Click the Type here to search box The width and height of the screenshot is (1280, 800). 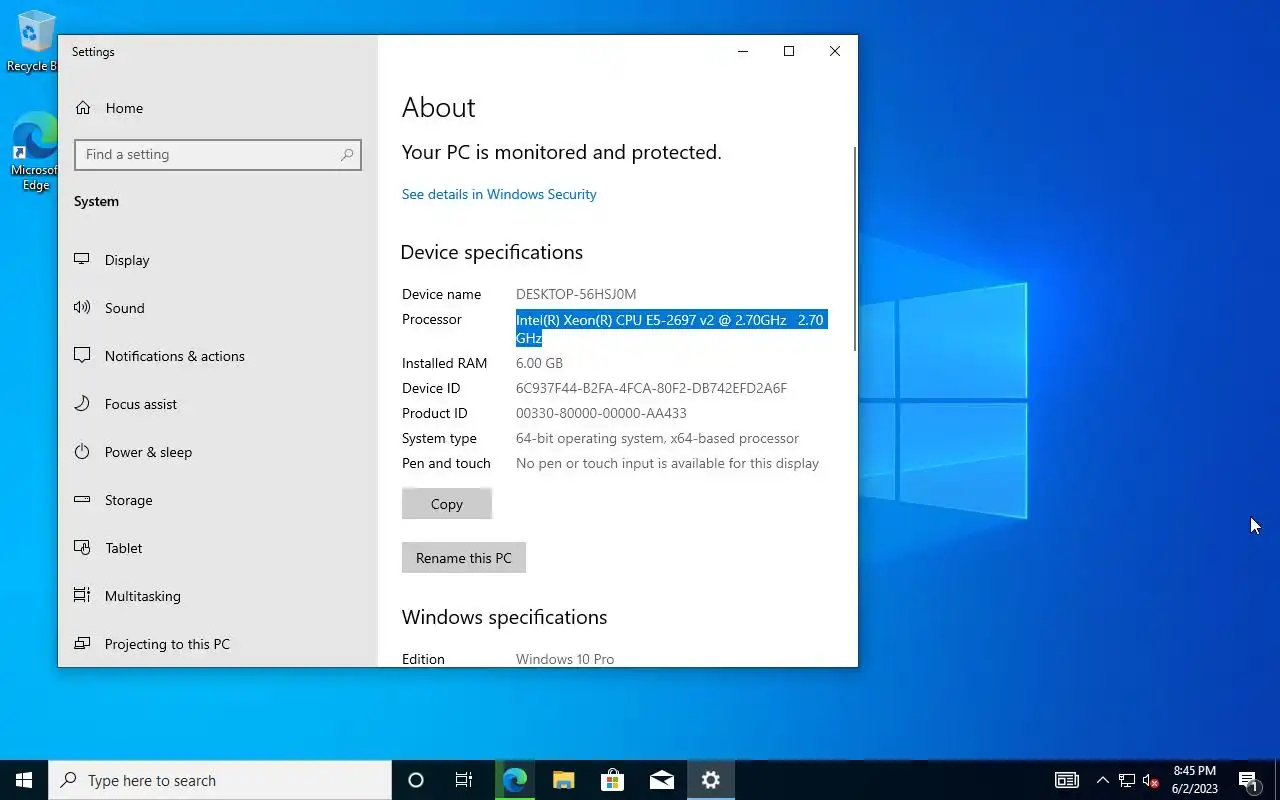(220, 780)
